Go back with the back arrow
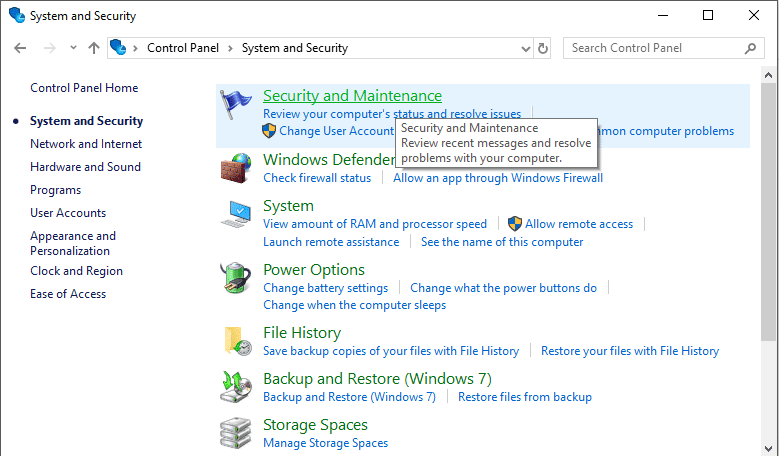The height and width of the screenshot is (456, 779). point(20,48)
